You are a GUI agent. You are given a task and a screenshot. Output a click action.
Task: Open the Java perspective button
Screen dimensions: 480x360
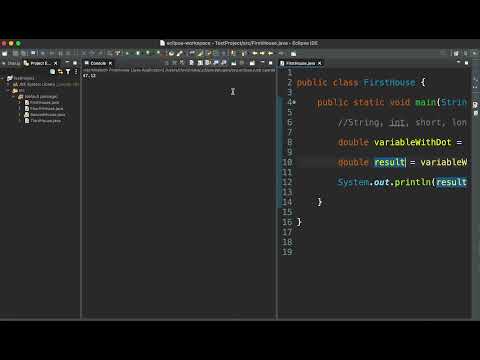pos(466,53)
